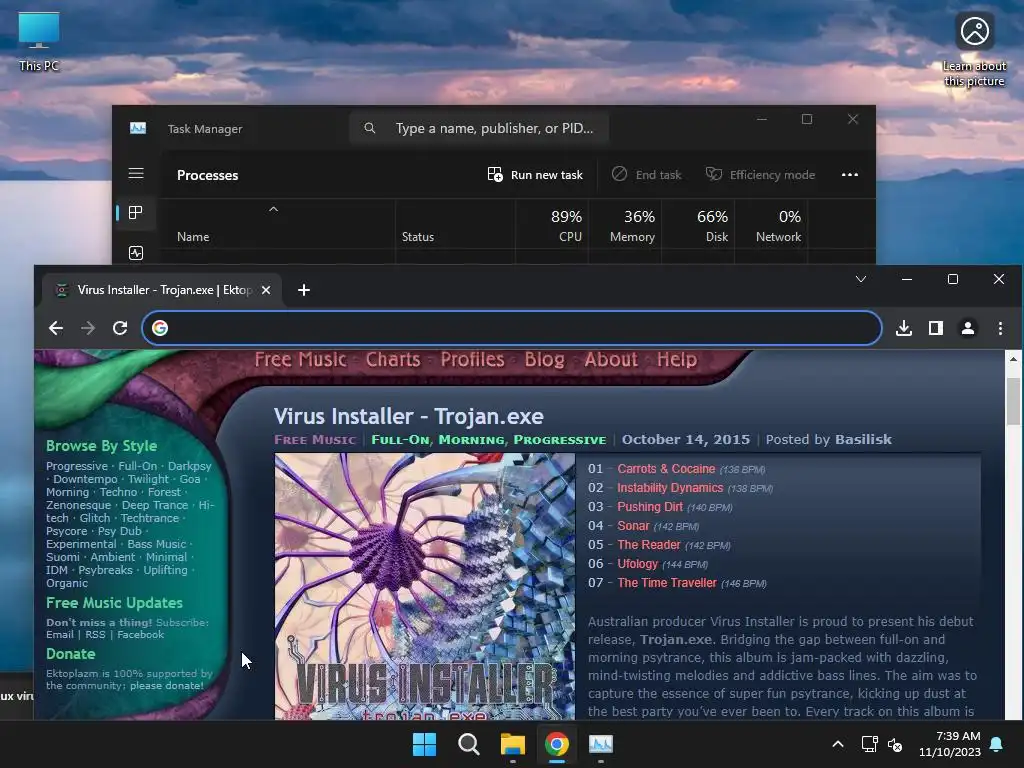Toggle Chrome side panel icon
This screenshot has width=1024, height=768.
(936, 328)
